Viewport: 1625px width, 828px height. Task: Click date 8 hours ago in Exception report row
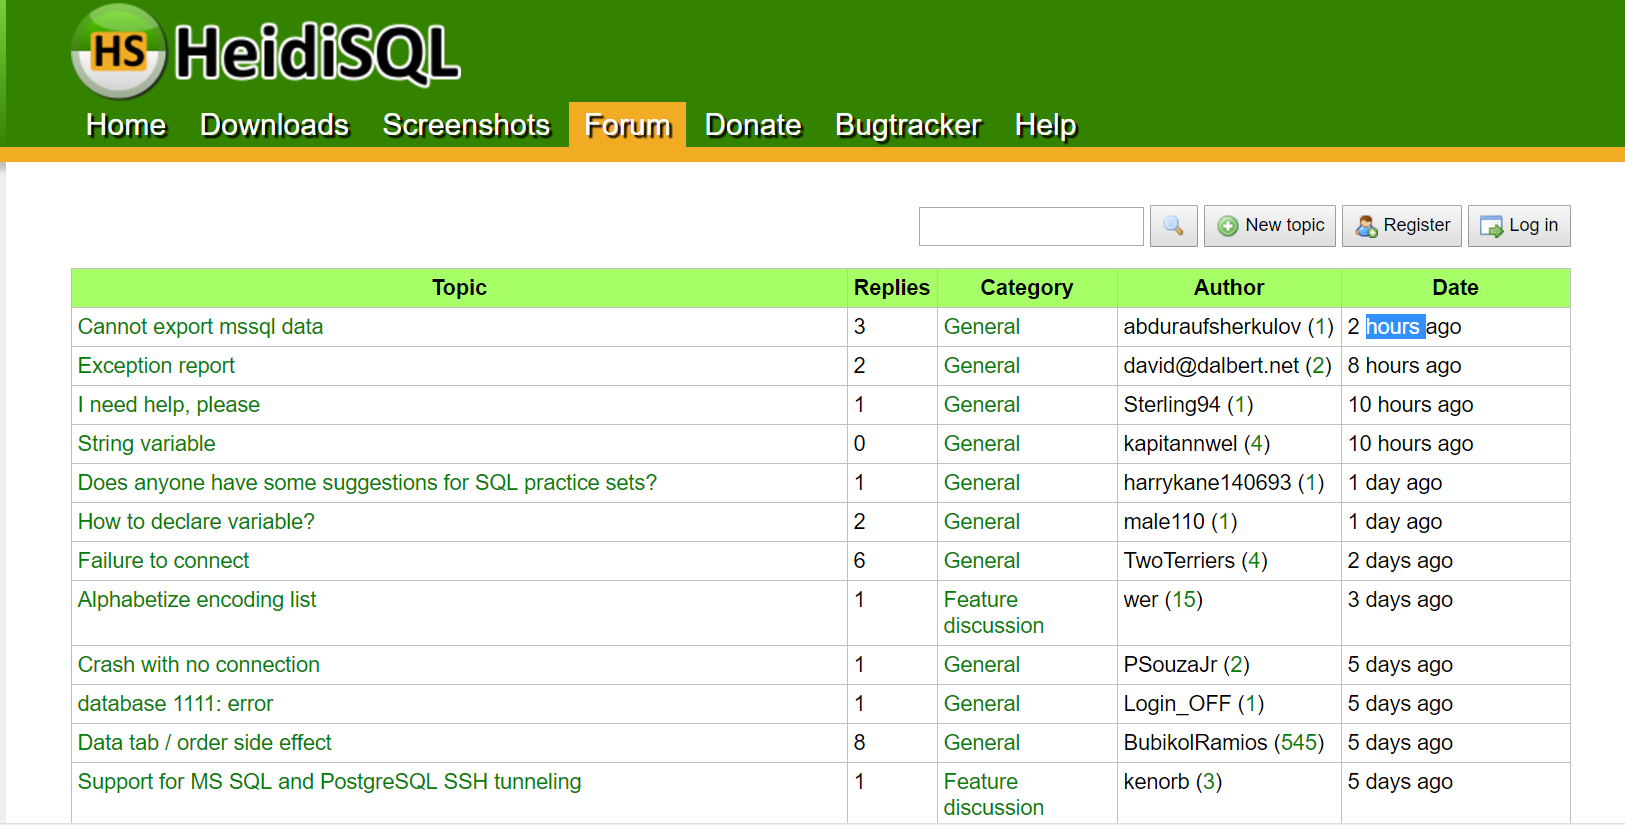point(1405,366)
